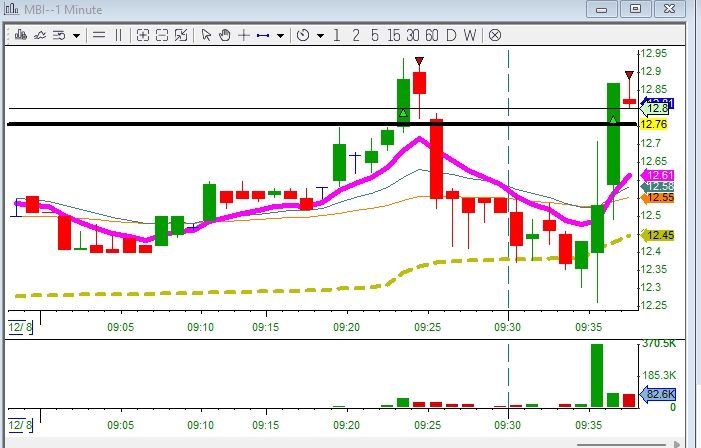The image size is (701, 448).
Task: Click the 12.8 price marker label
Action: pyautogui.click(x=655, y=108)
